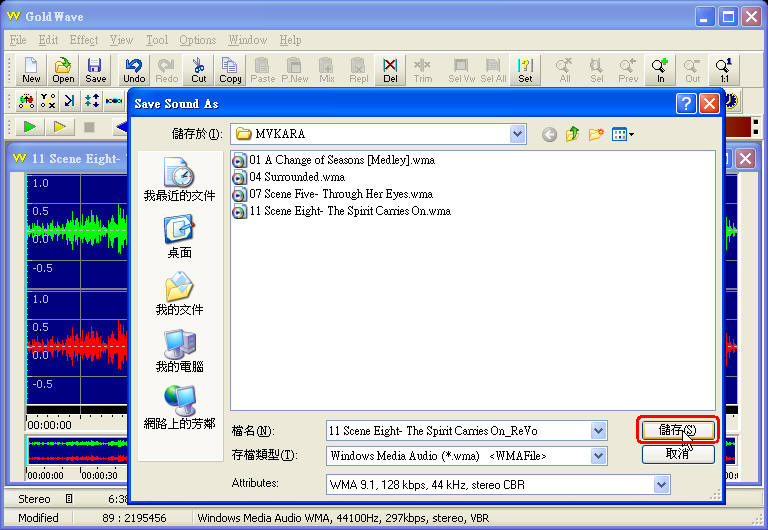Click the 儲存 save button
The height and width of the screenshot is (530, 768).
[x=677, y=430]
